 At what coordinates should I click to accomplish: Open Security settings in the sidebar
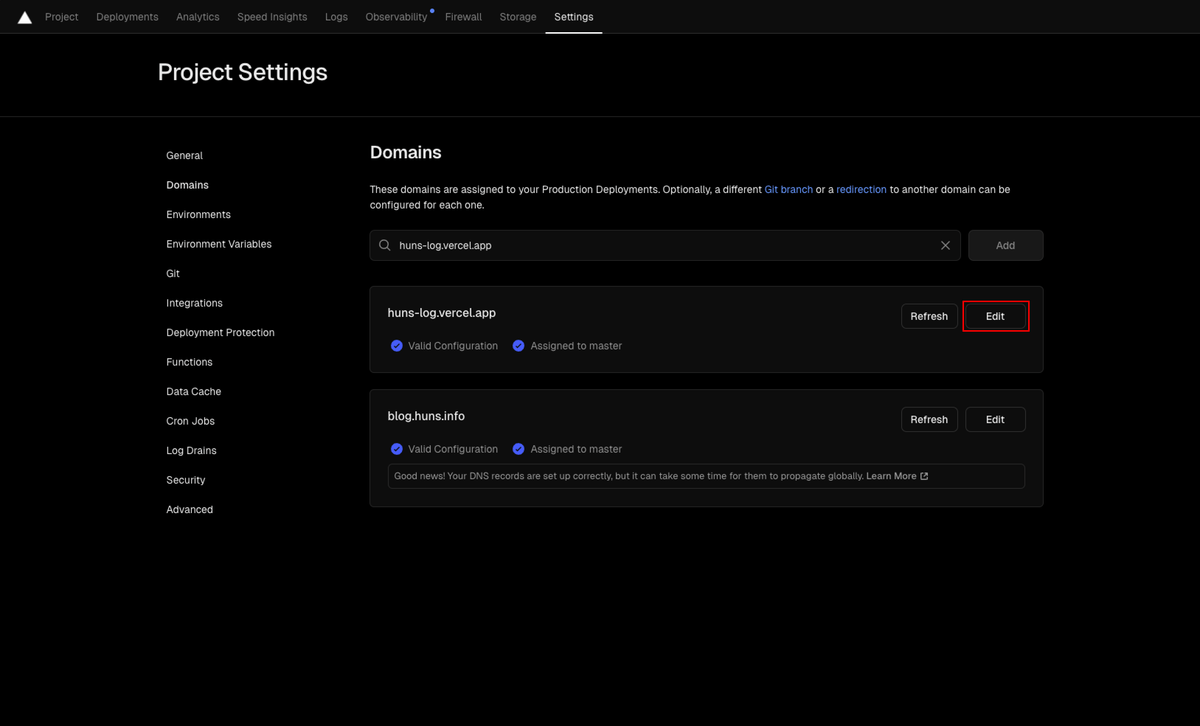coord(186,480)
